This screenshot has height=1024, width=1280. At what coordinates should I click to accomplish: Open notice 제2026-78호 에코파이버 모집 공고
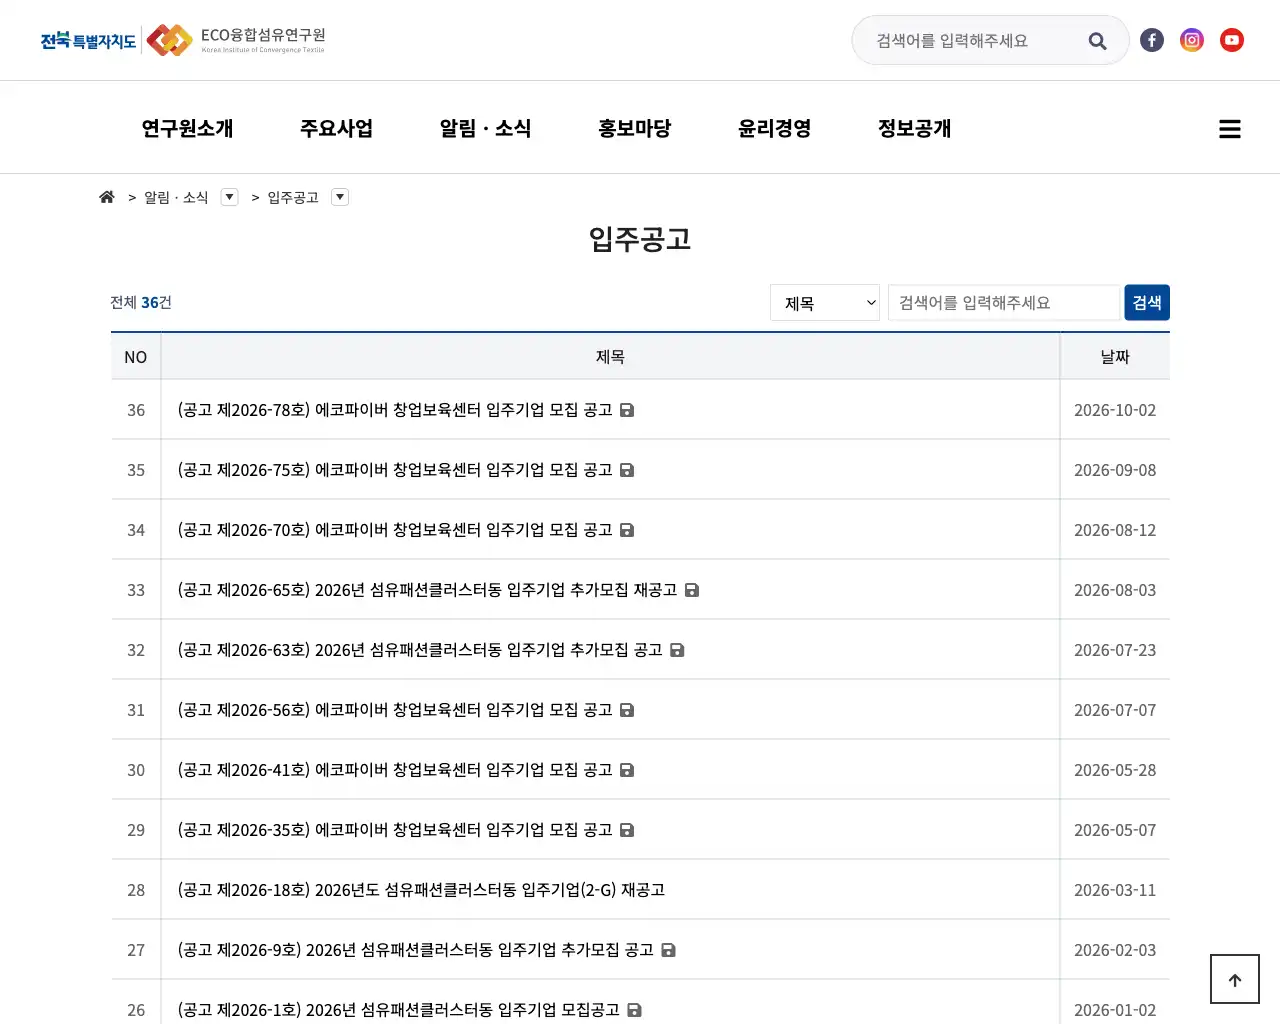pyautogui.click(x=395, y=410)
